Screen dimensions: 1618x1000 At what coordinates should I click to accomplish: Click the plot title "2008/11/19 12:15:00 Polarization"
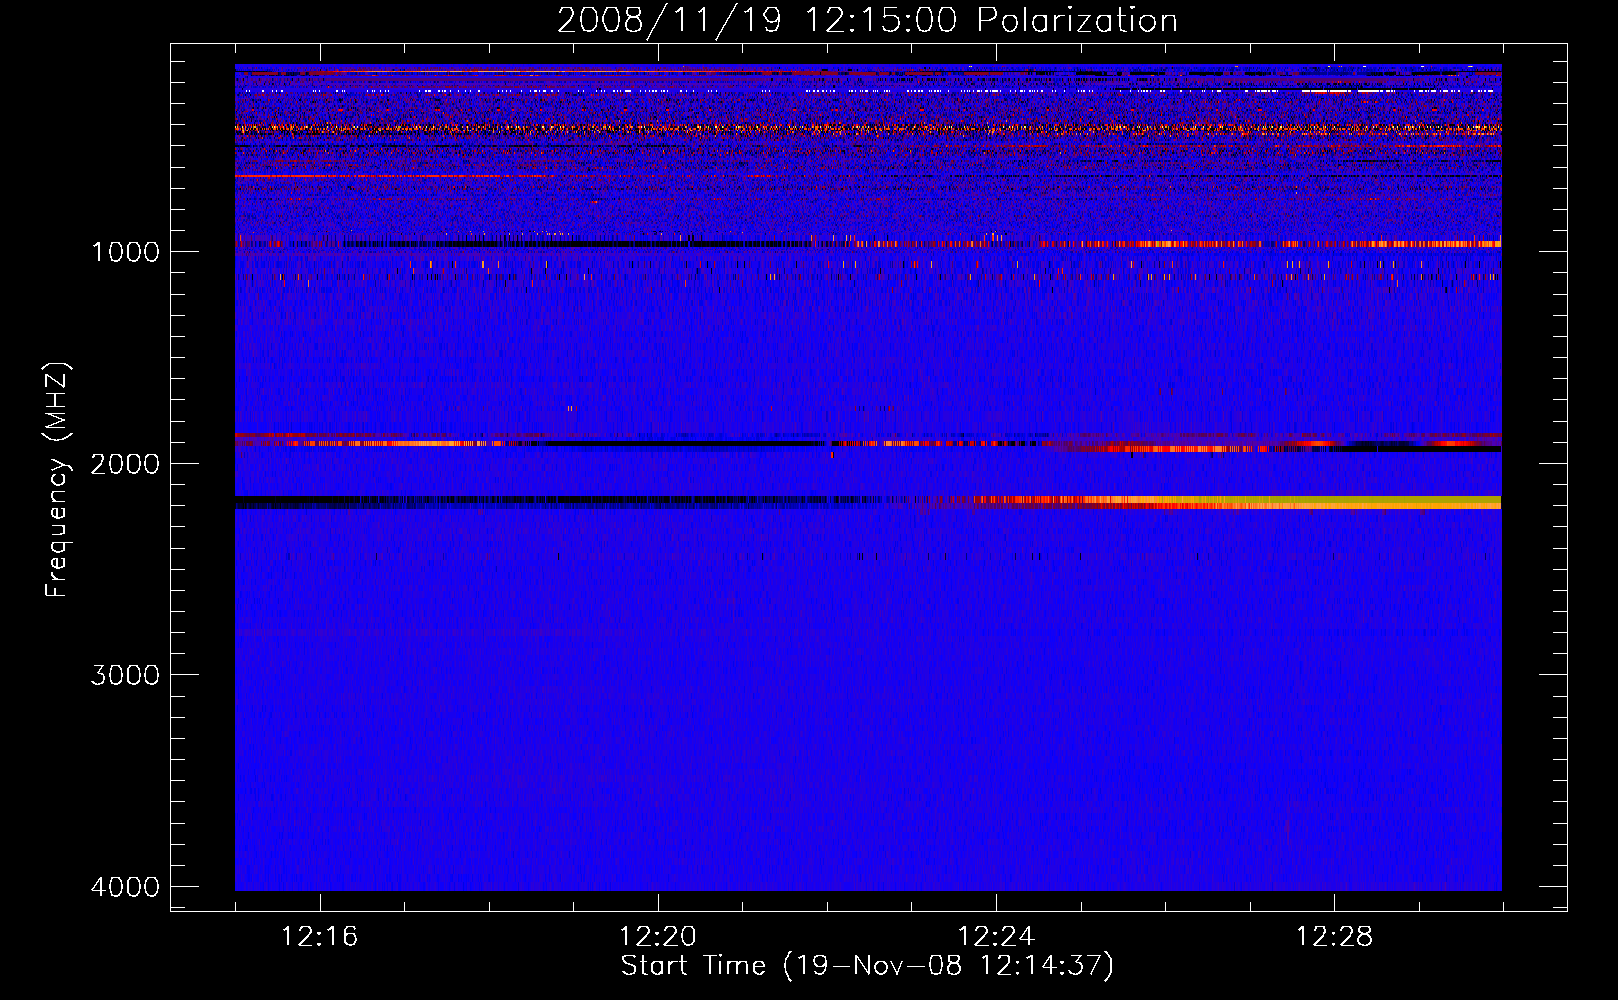(x=867, y=21)
